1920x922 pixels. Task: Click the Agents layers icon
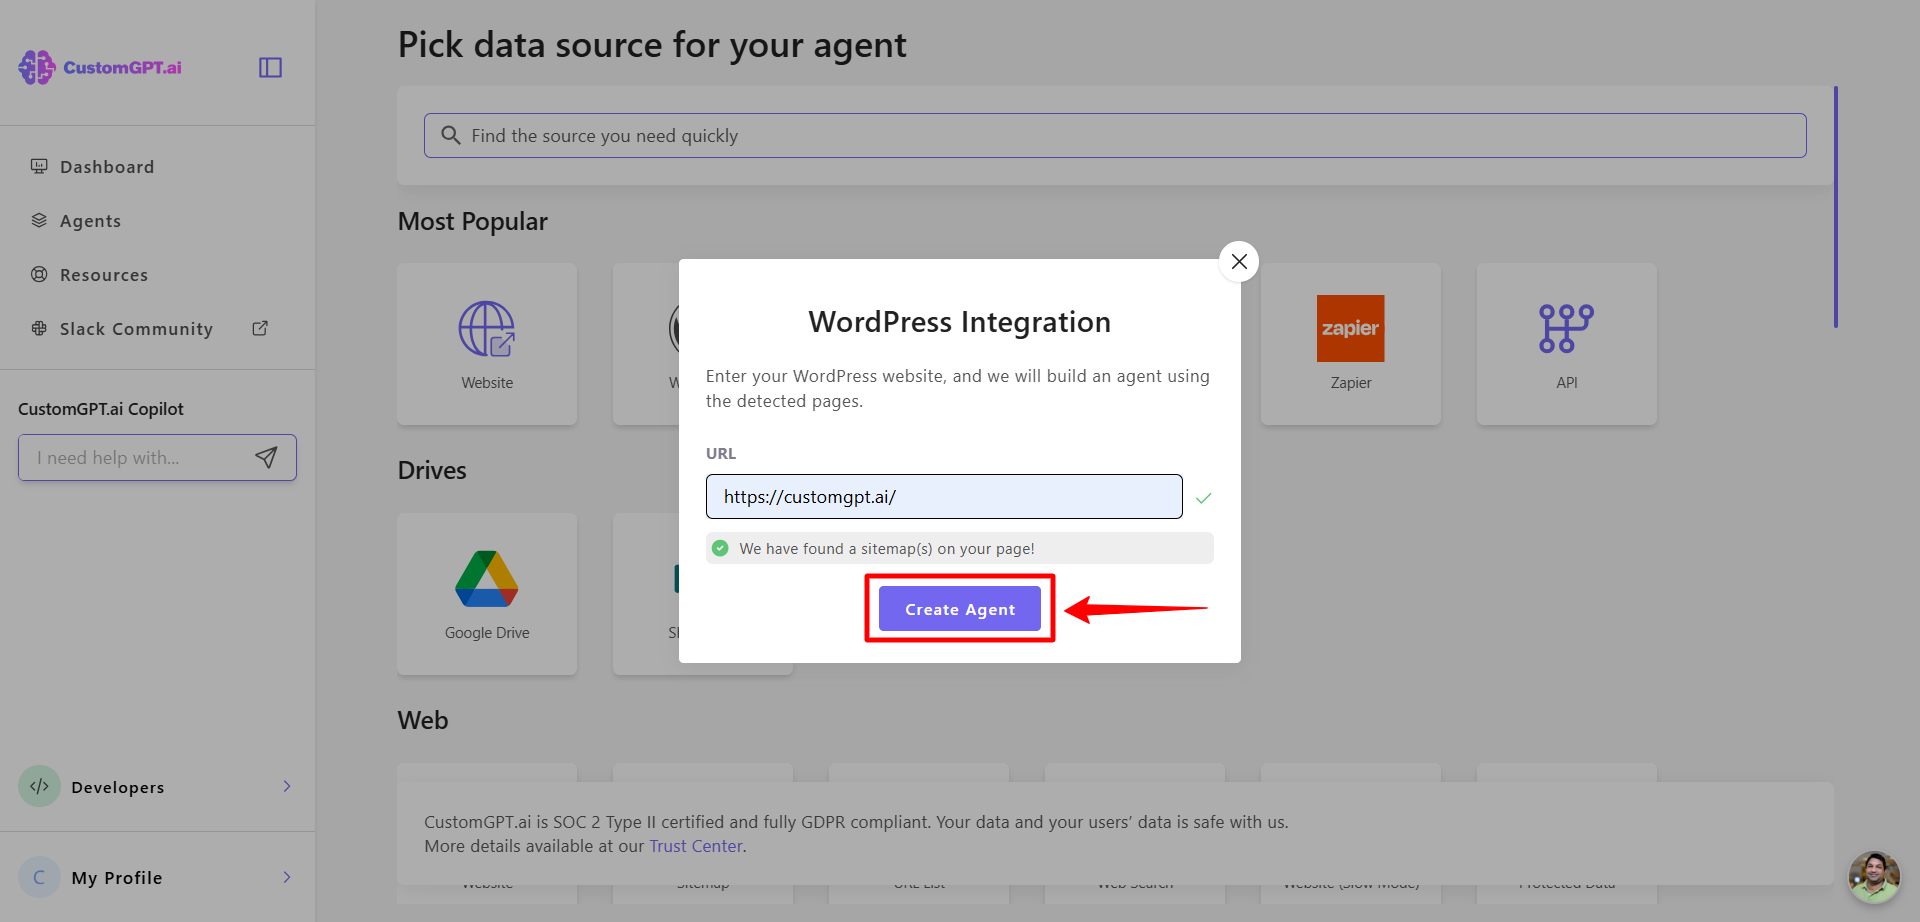(x=39, y=220)
